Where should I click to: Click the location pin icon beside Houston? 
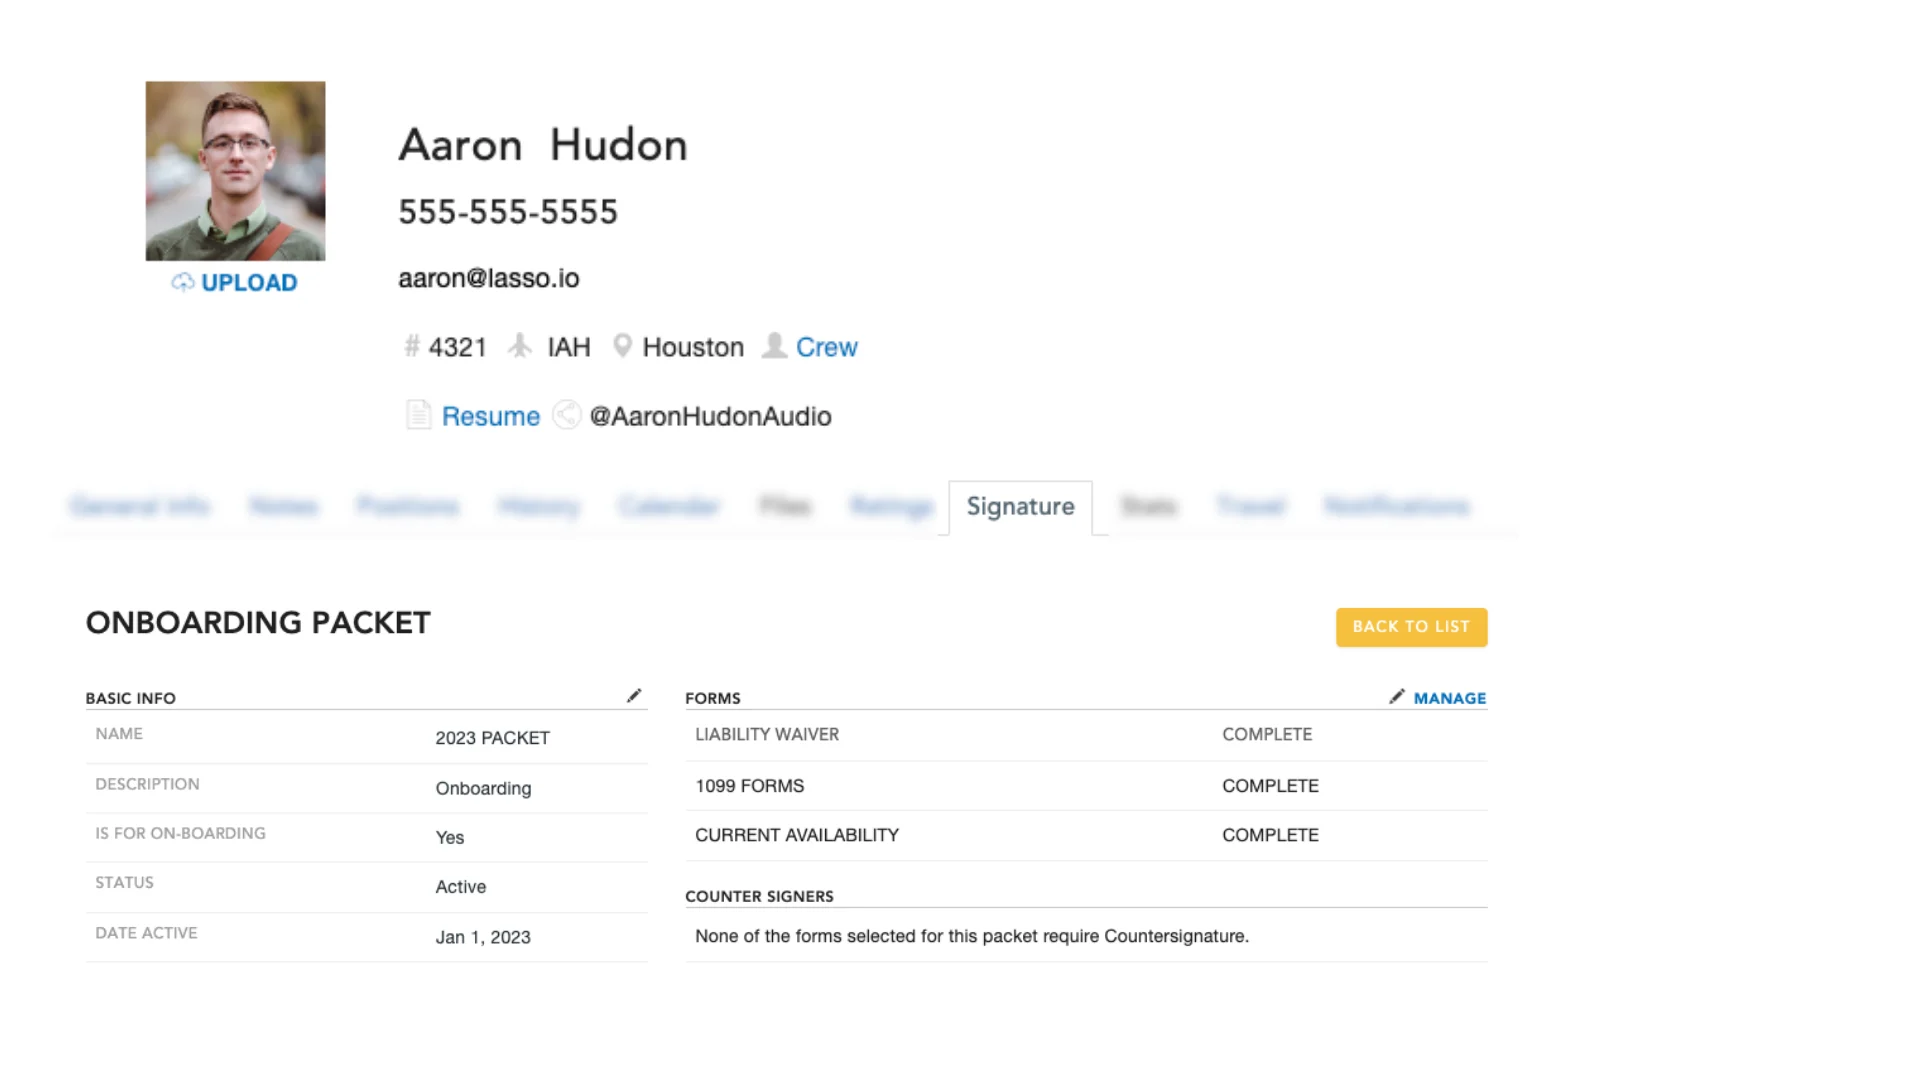622,346
